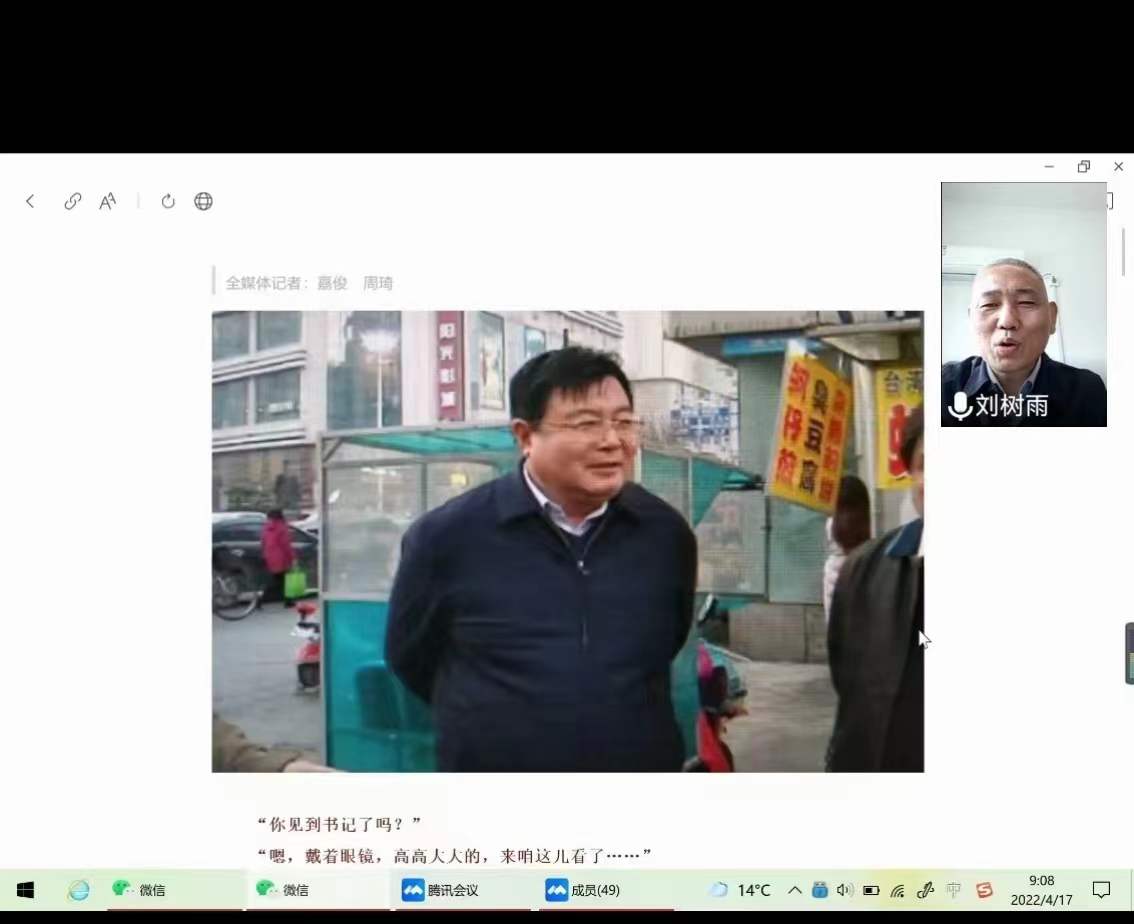This screenshot has height=924, width=1134.
Task: Click the volume speaker tray icon
Action: [x=844, y=890]
